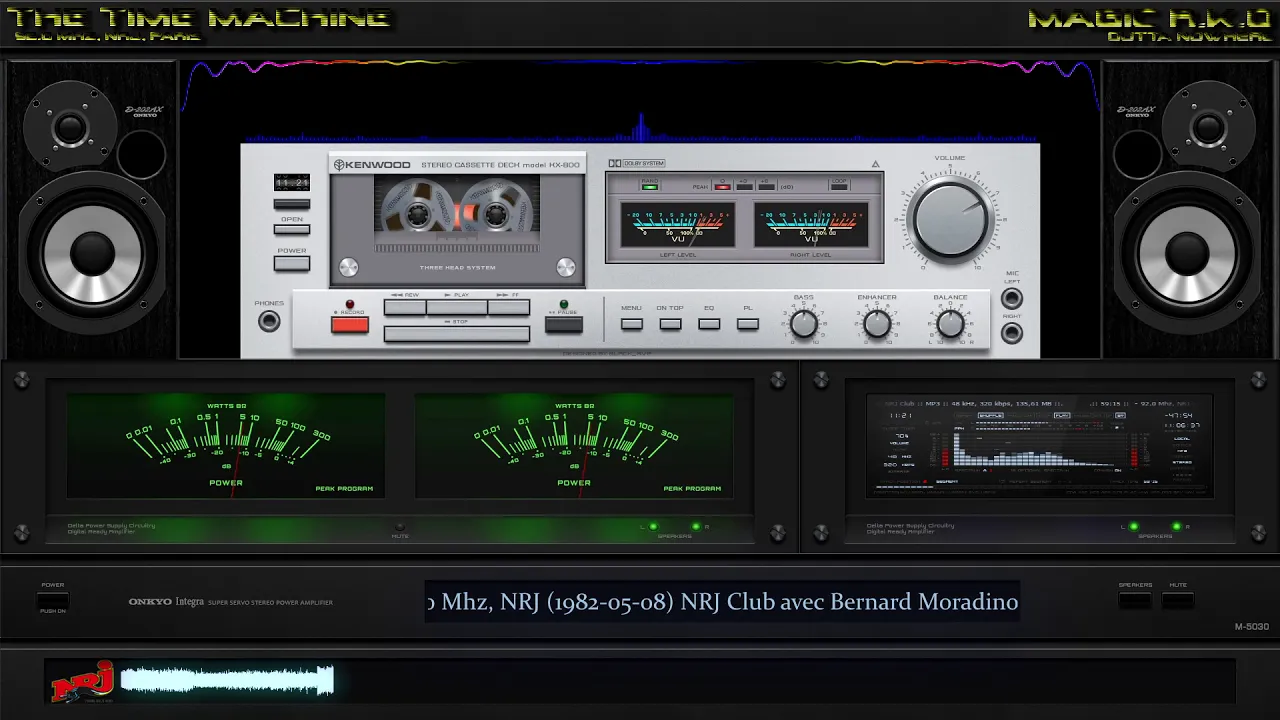
Task: Click the Dolby System logo
Action: click(x=636, y=163)
